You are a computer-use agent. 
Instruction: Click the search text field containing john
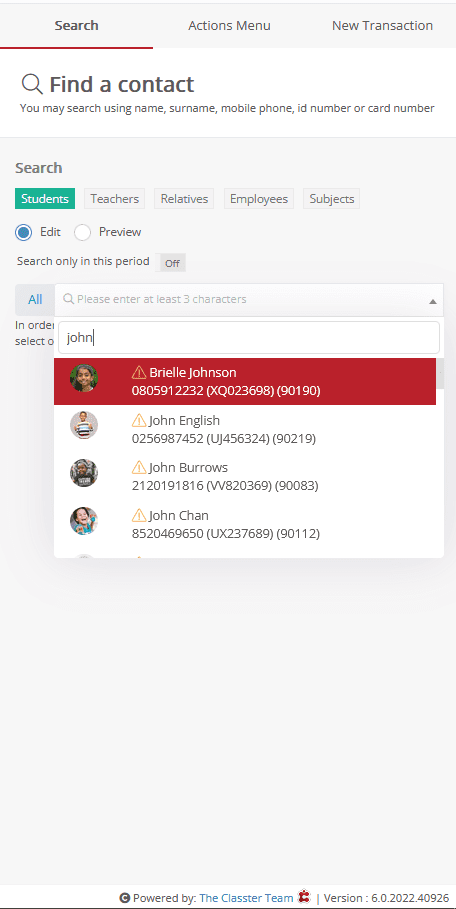coord(249,337)
